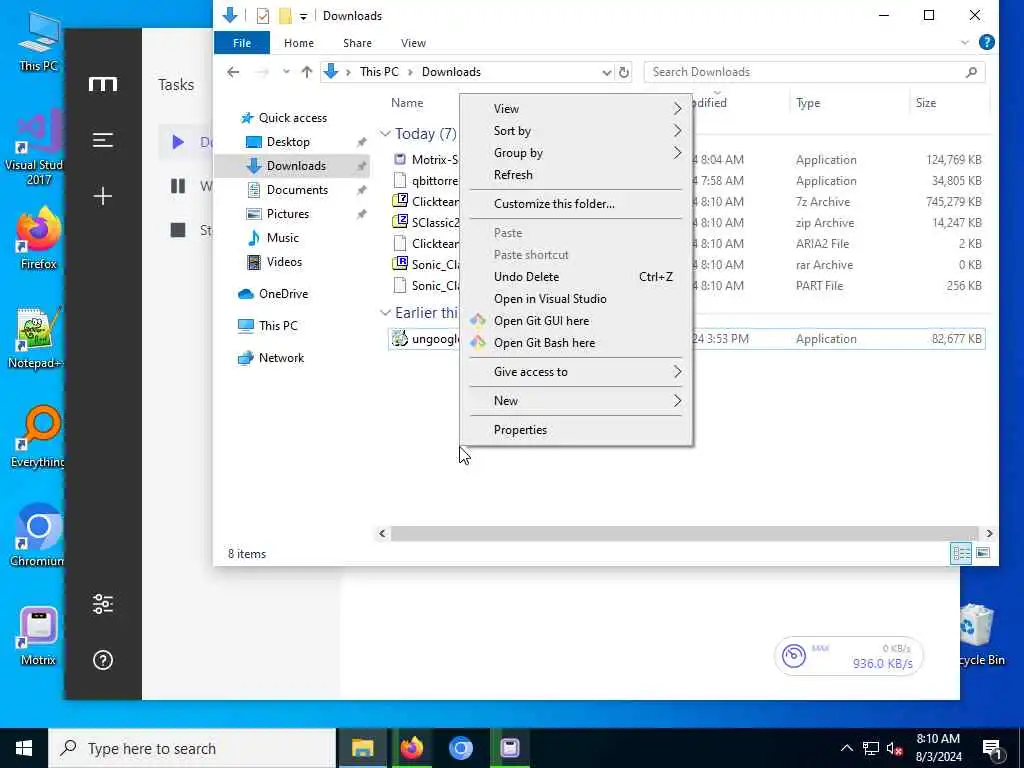This screenshot has height=768, width=1024.
Task: Open the Firefox desktop shortcut
Action: point(38,238)
